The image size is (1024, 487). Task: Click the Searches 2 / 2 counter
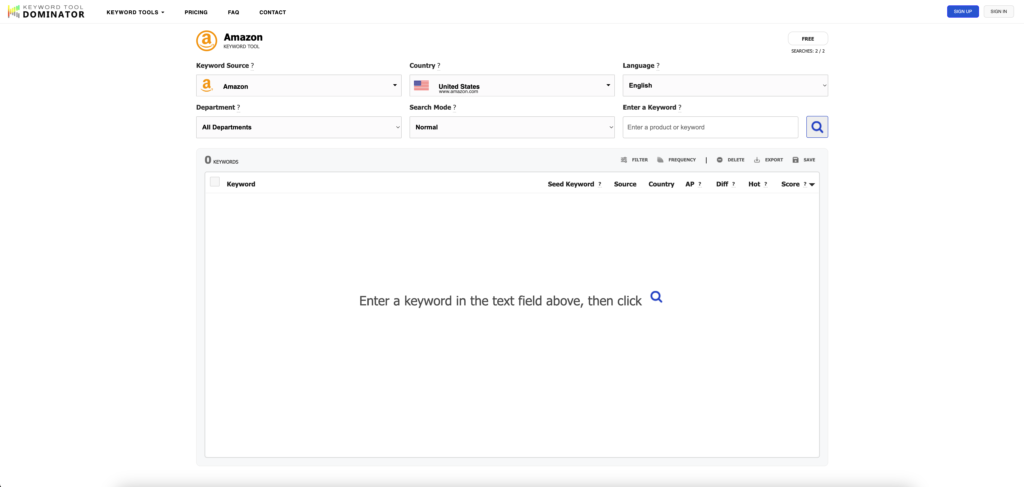click(808, 51)
